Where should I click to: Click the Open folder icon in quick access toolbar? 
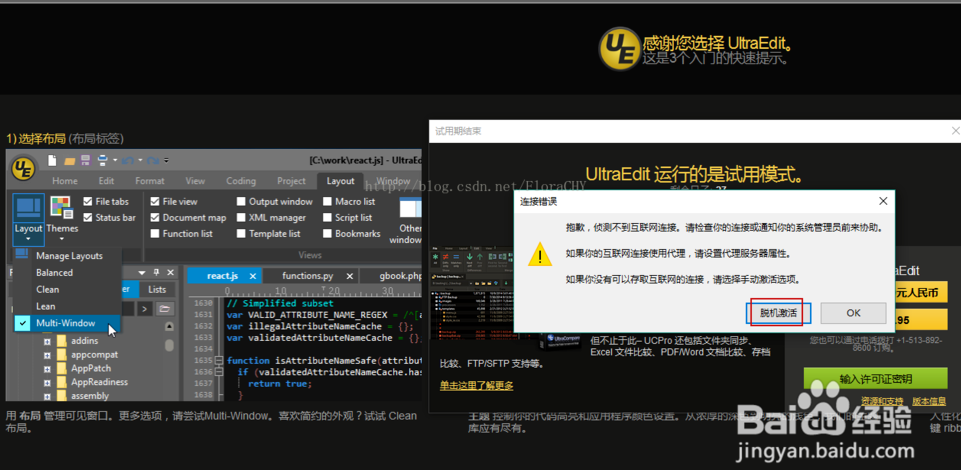point(69,161)
